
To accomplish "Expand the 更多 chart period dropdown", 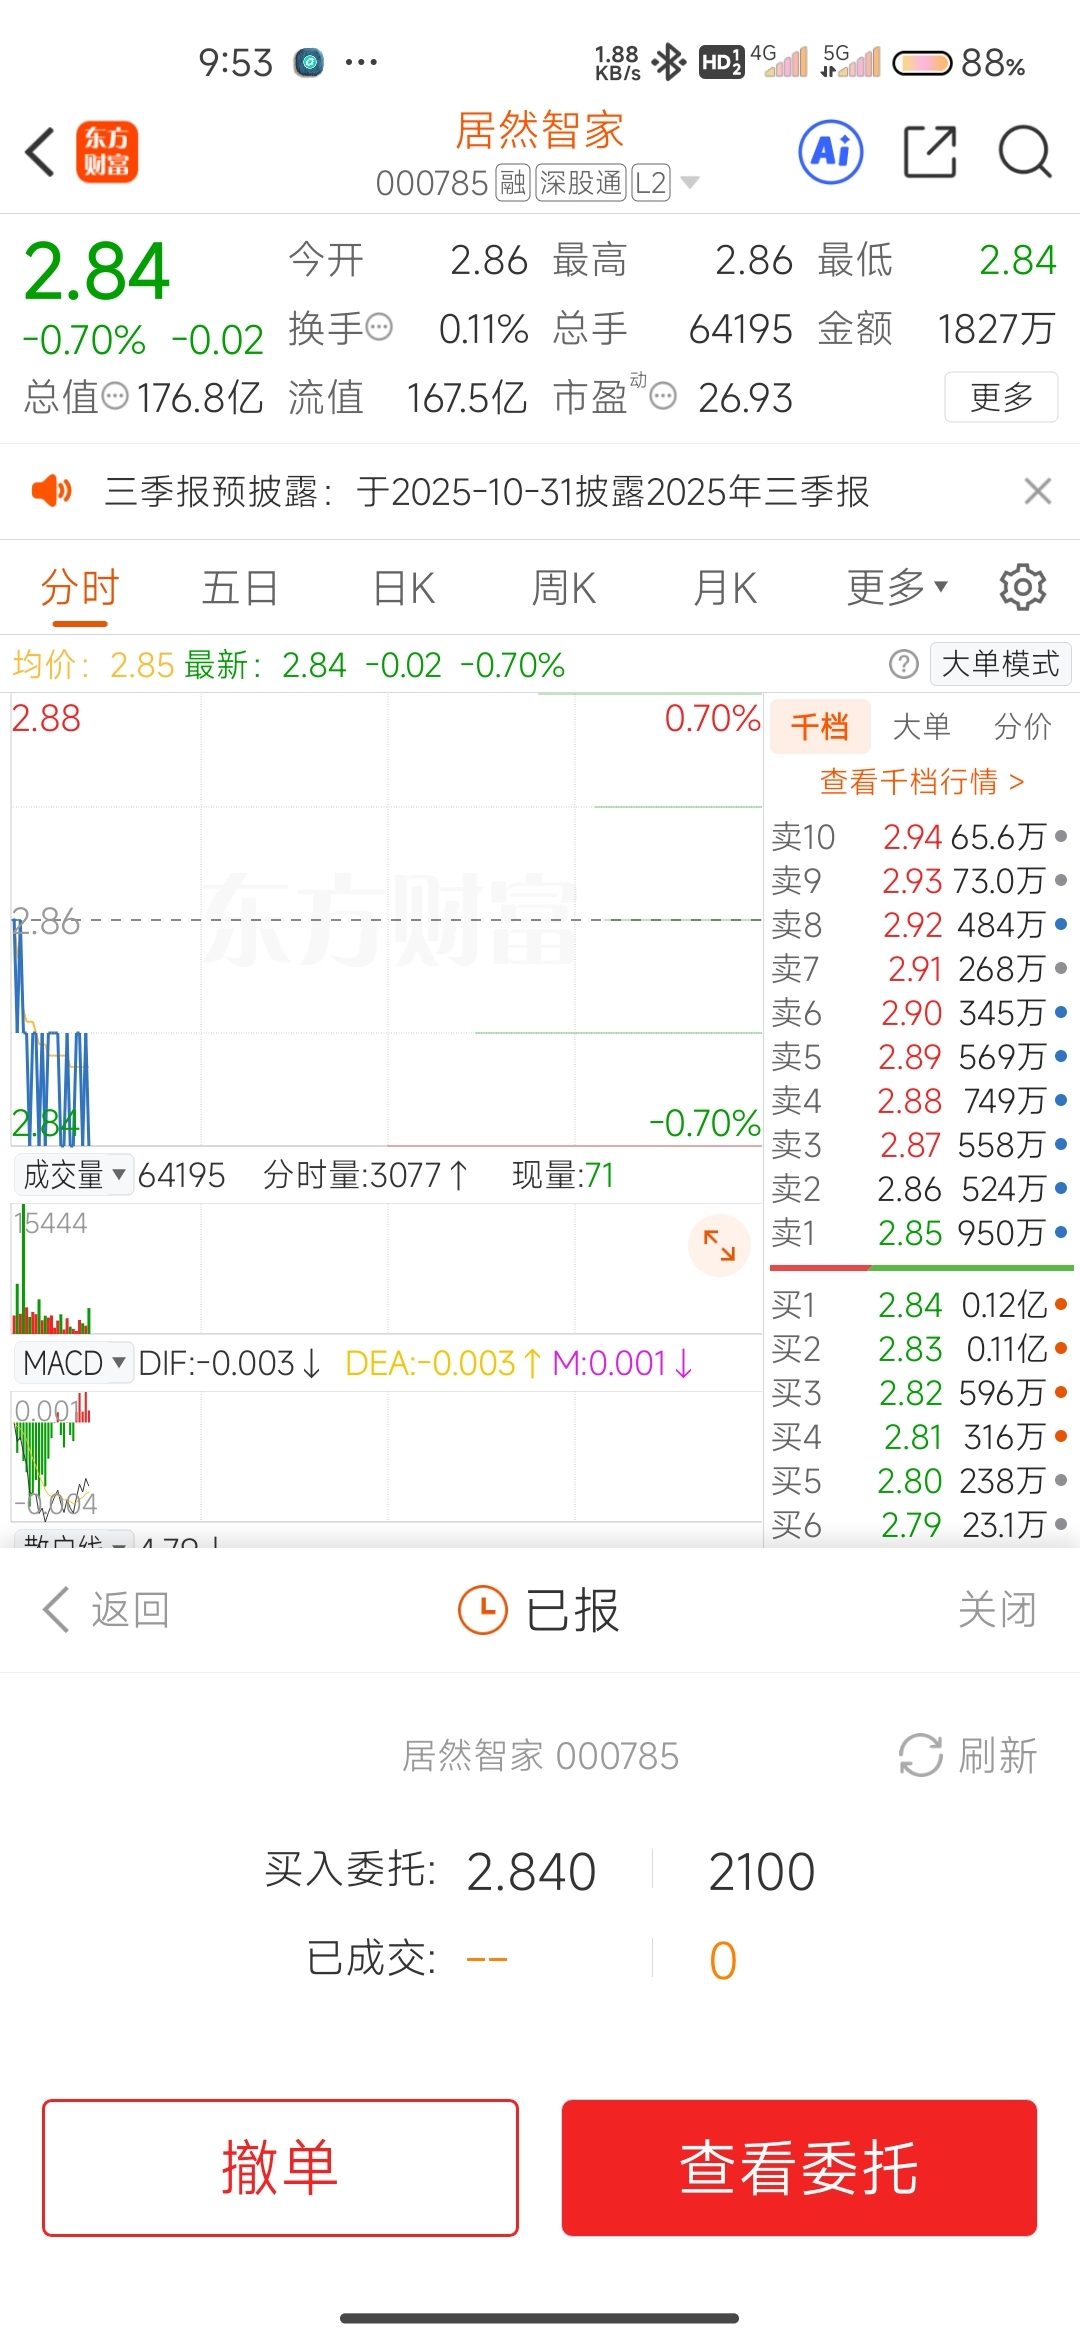I will point(896,587).
